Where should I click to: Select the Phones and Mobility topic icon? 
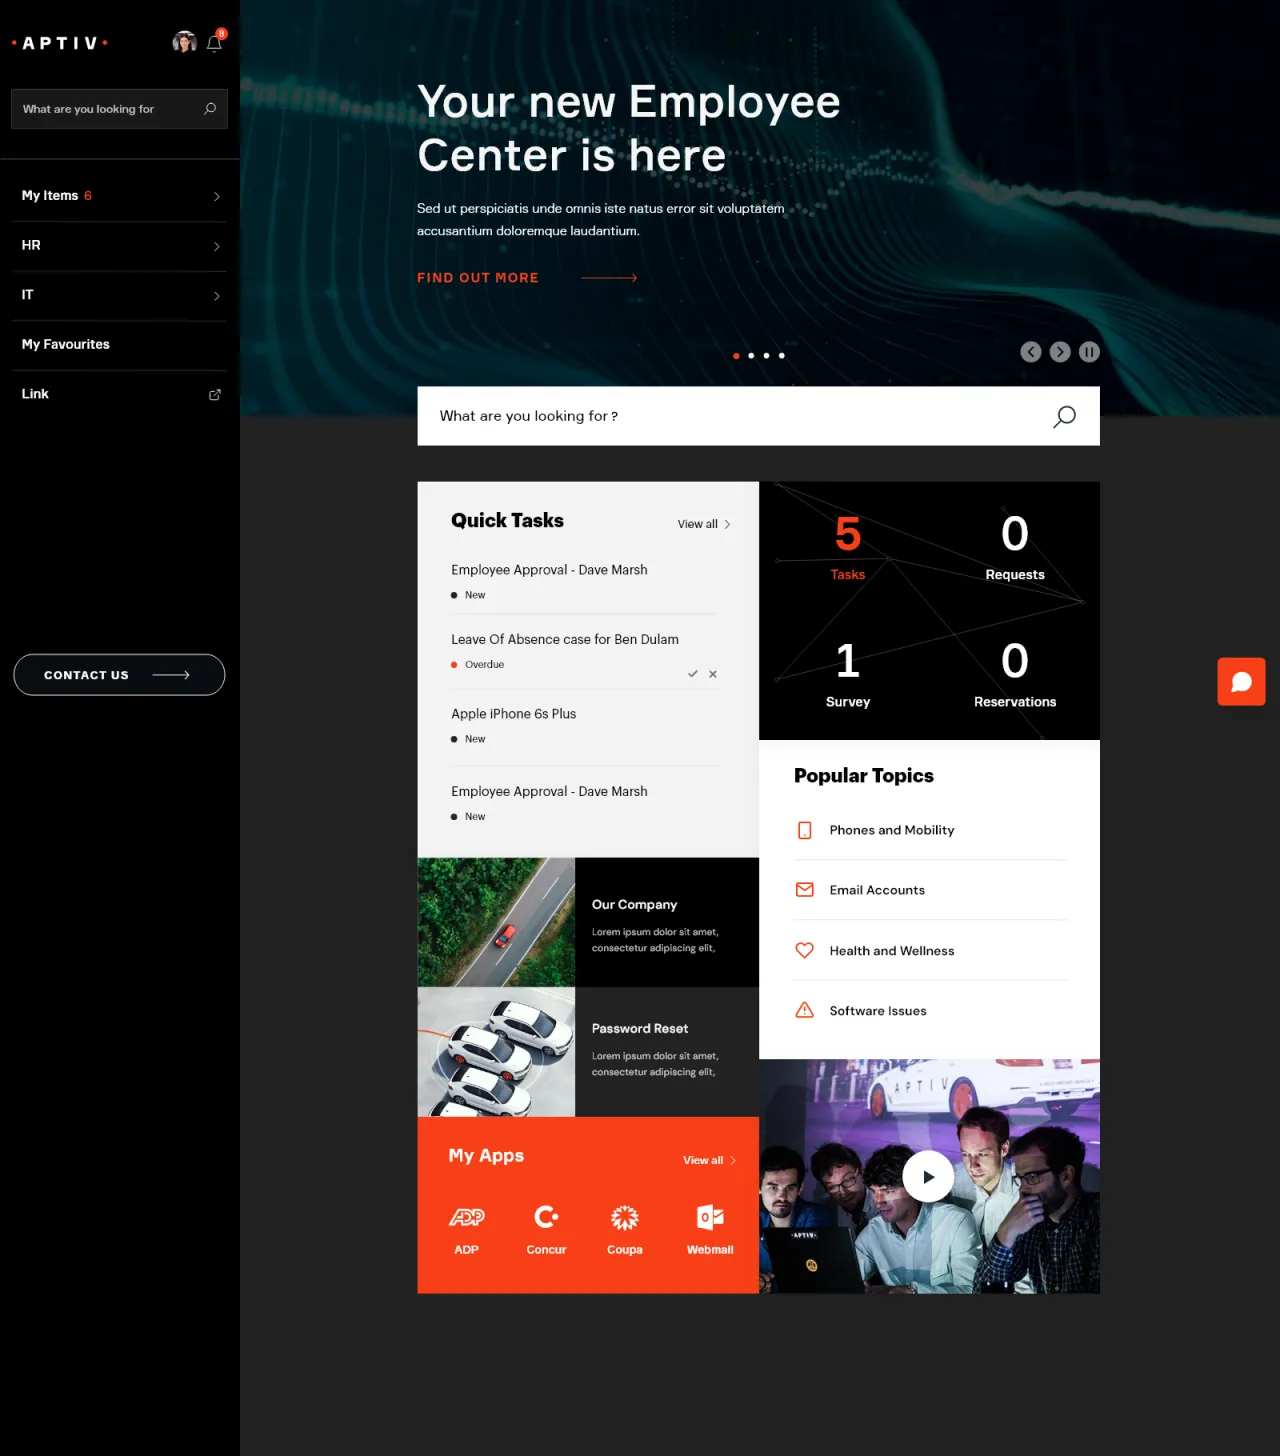[805, 830]
